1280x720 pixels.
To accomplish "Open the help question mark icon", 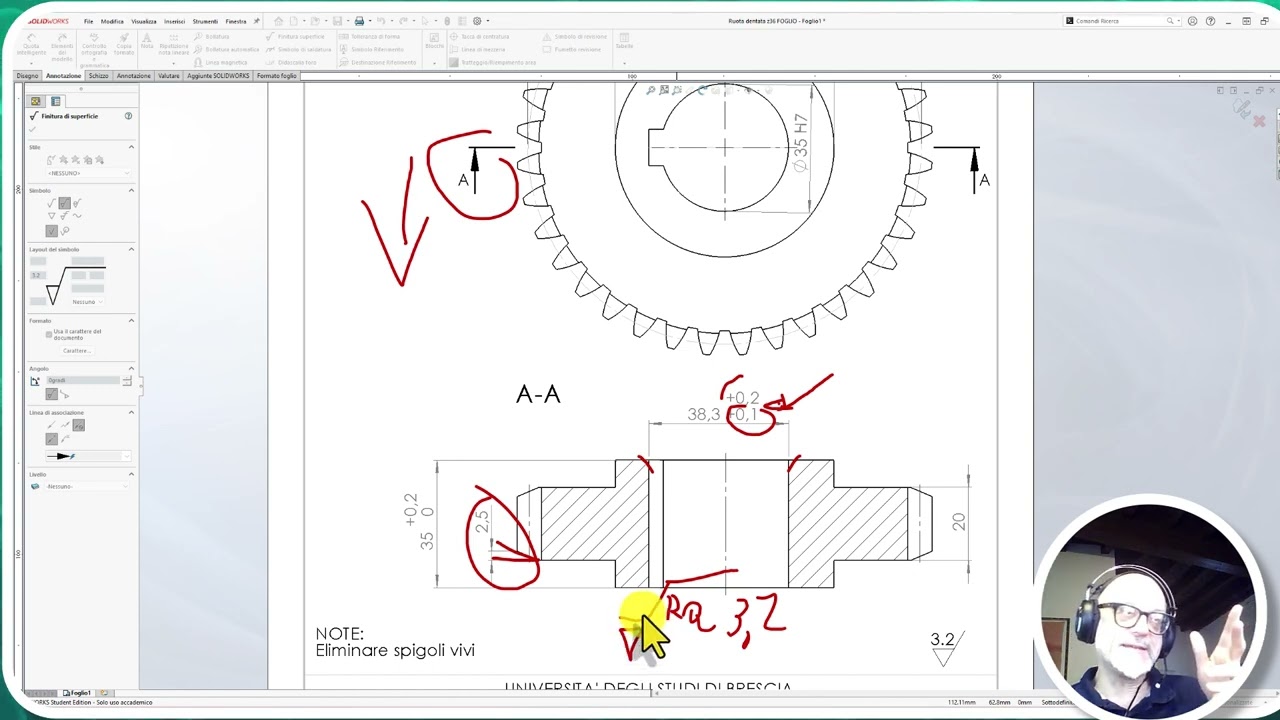I will coord(1210,21).
